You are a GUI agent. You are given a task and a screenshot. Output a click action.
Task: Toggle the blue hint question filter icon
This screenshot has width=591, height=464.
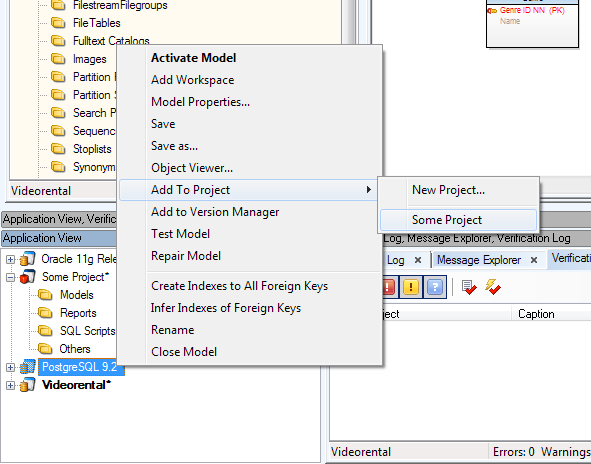(x=435, y=287)
